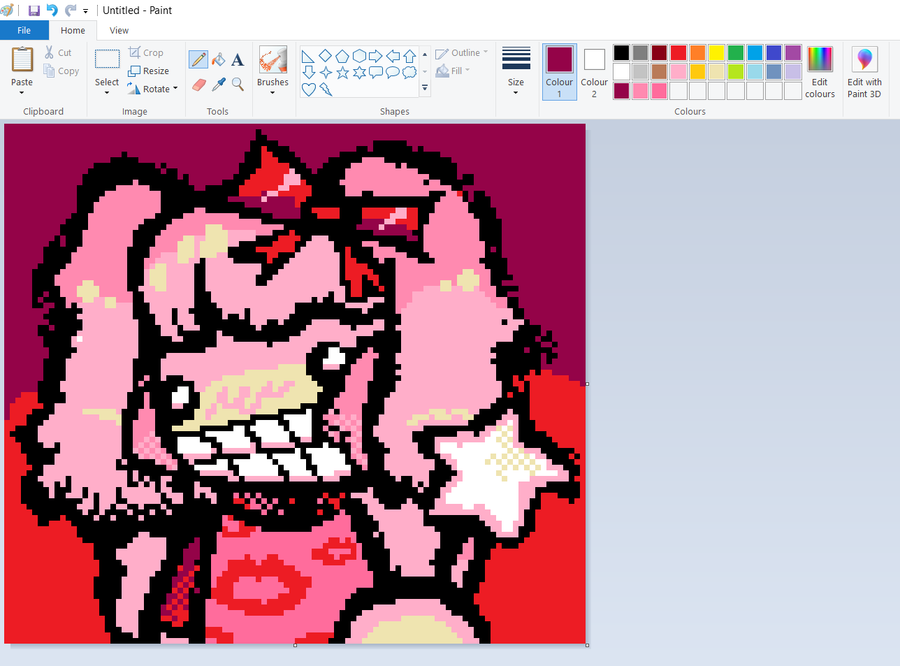900x666 pixels.
Task: Click the Paste clipboard icon
Action: coord(22,60)
